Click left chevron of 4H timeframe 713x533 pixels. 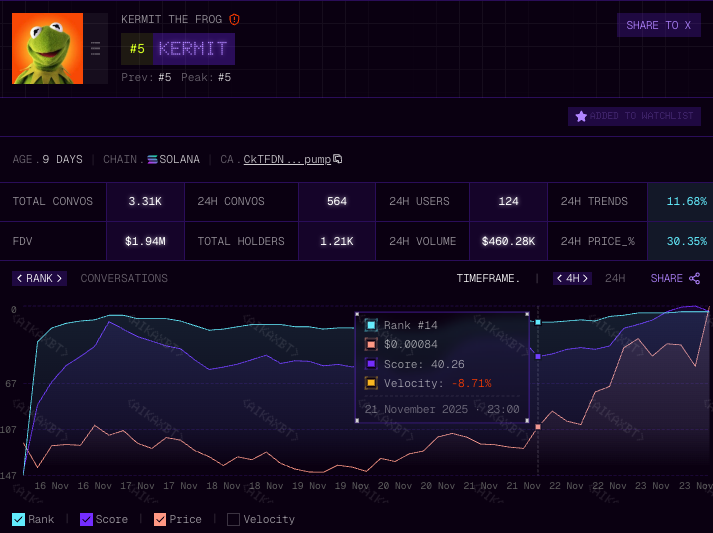(560, 278)
